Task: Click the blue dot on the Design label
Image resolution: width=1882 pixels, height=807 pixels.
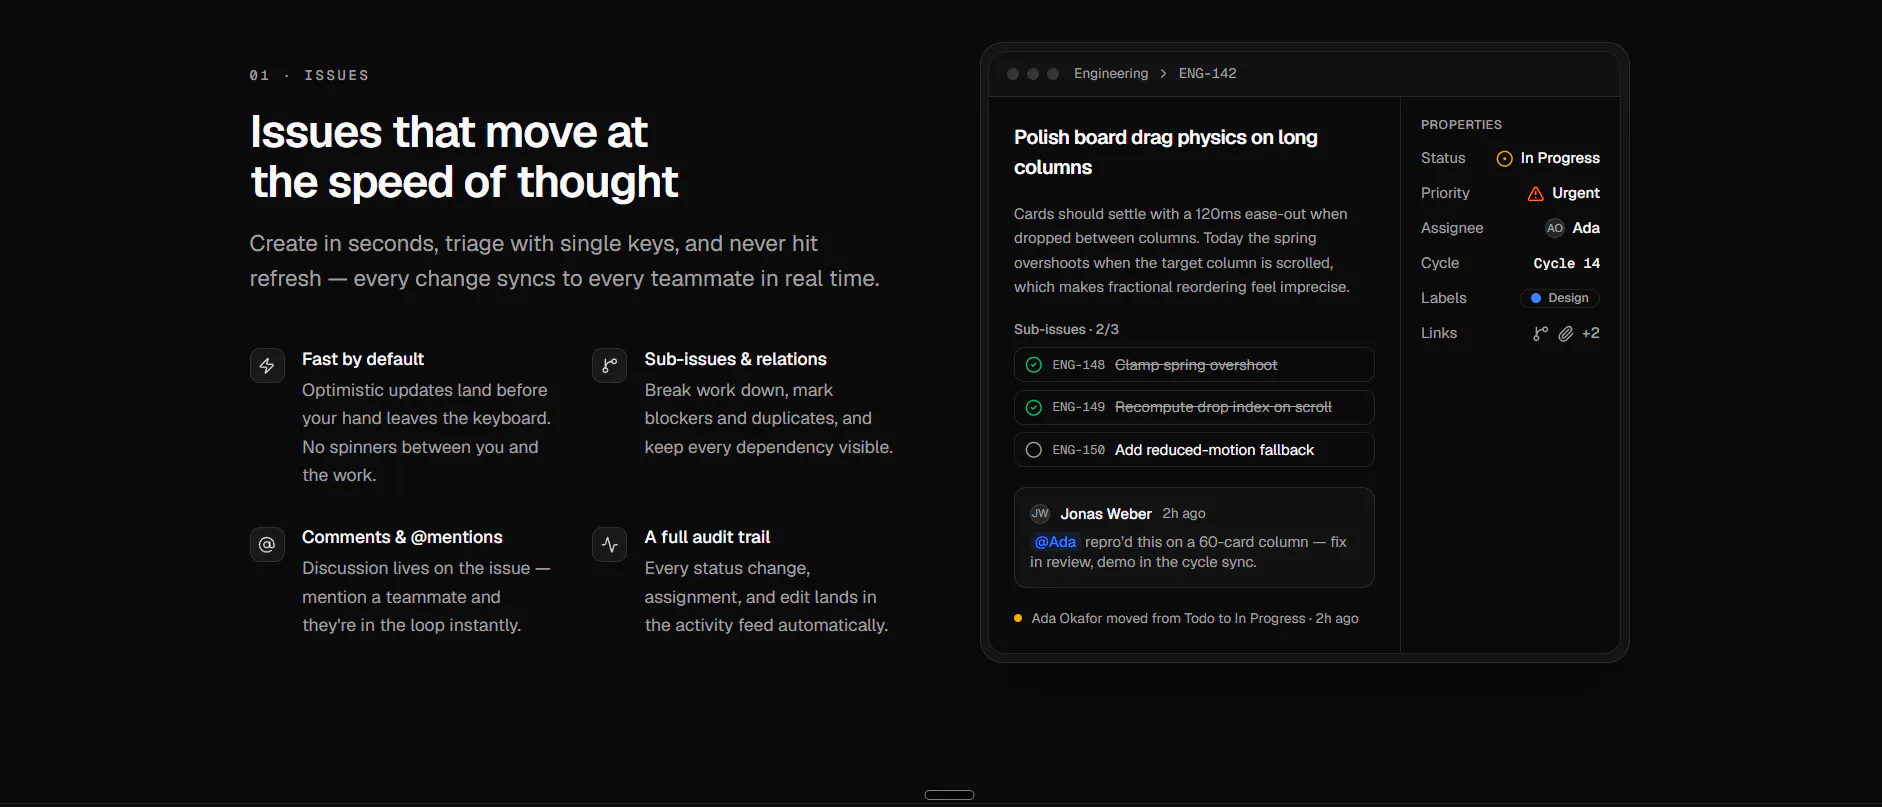Action: pos(1536,298)
